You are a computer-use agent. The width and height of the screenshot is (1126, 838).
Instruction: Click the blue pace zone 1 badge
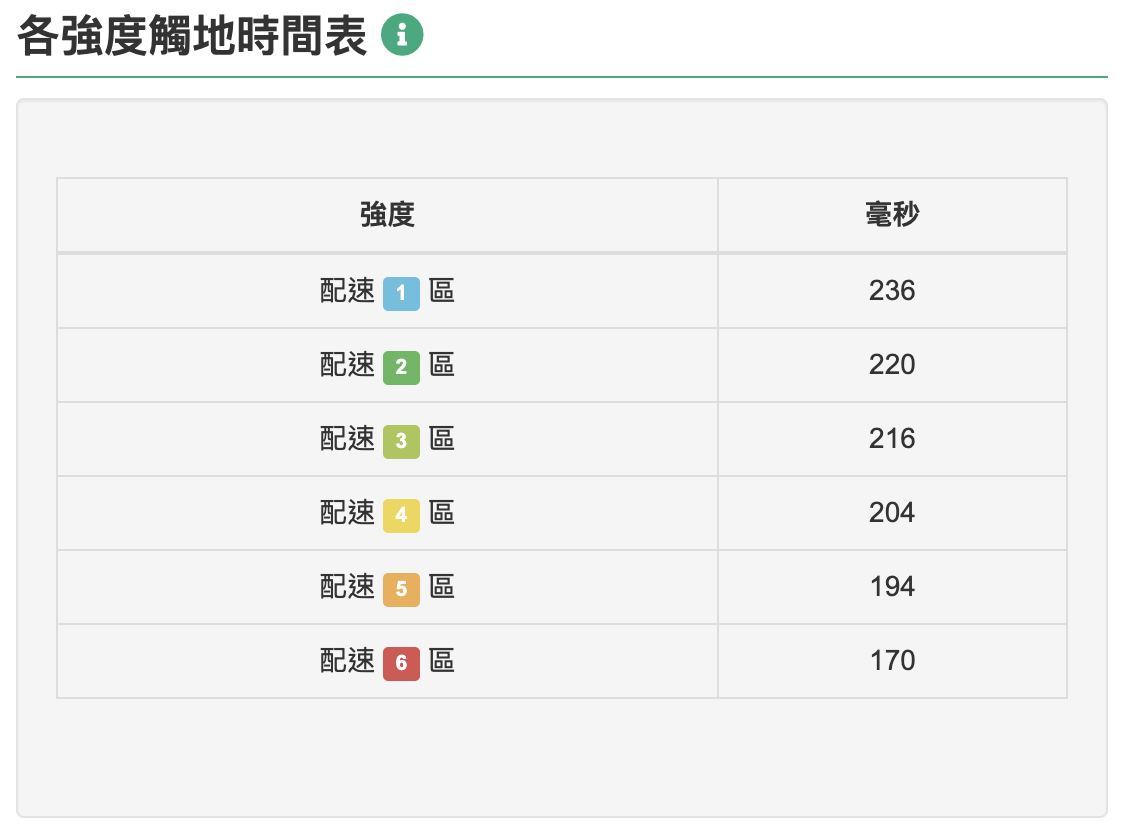tap(401, 293)
